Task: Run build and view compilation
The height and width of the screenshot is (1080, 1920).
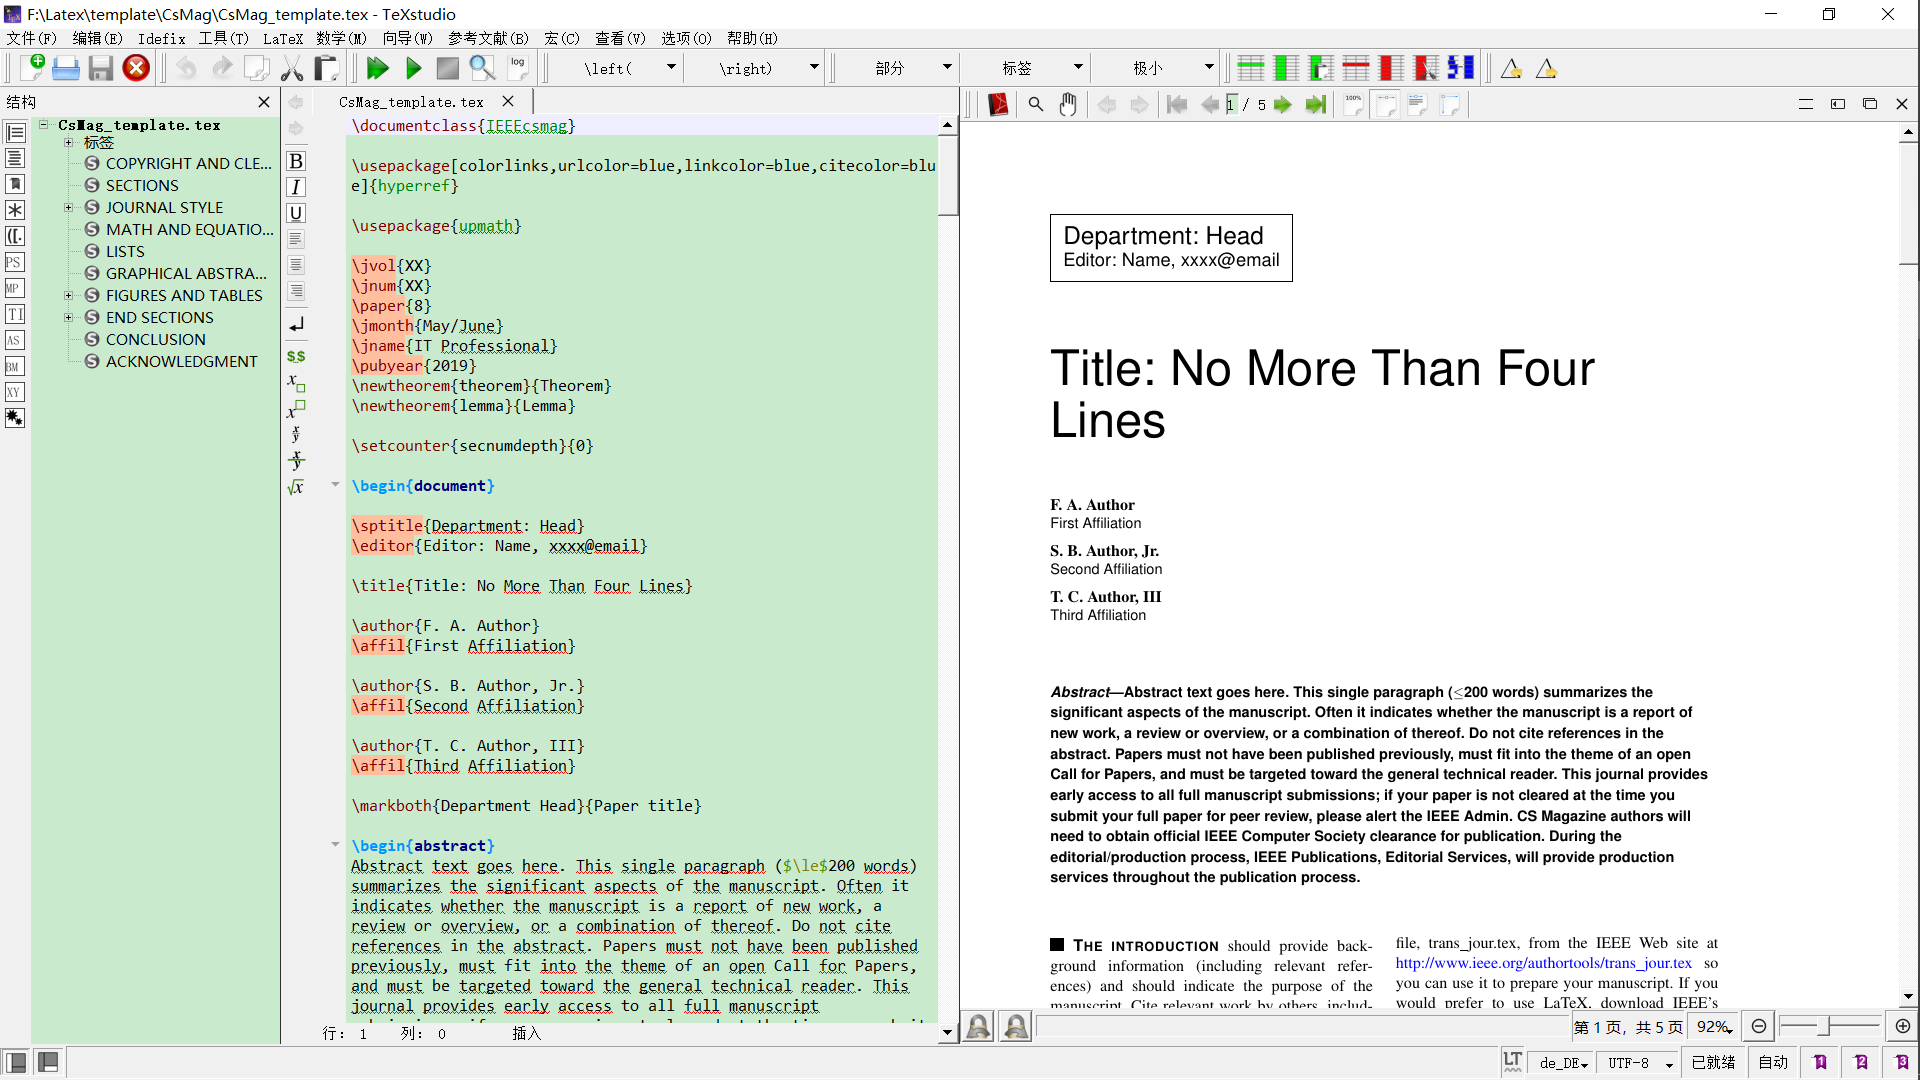Action: (x=378, y=68)
